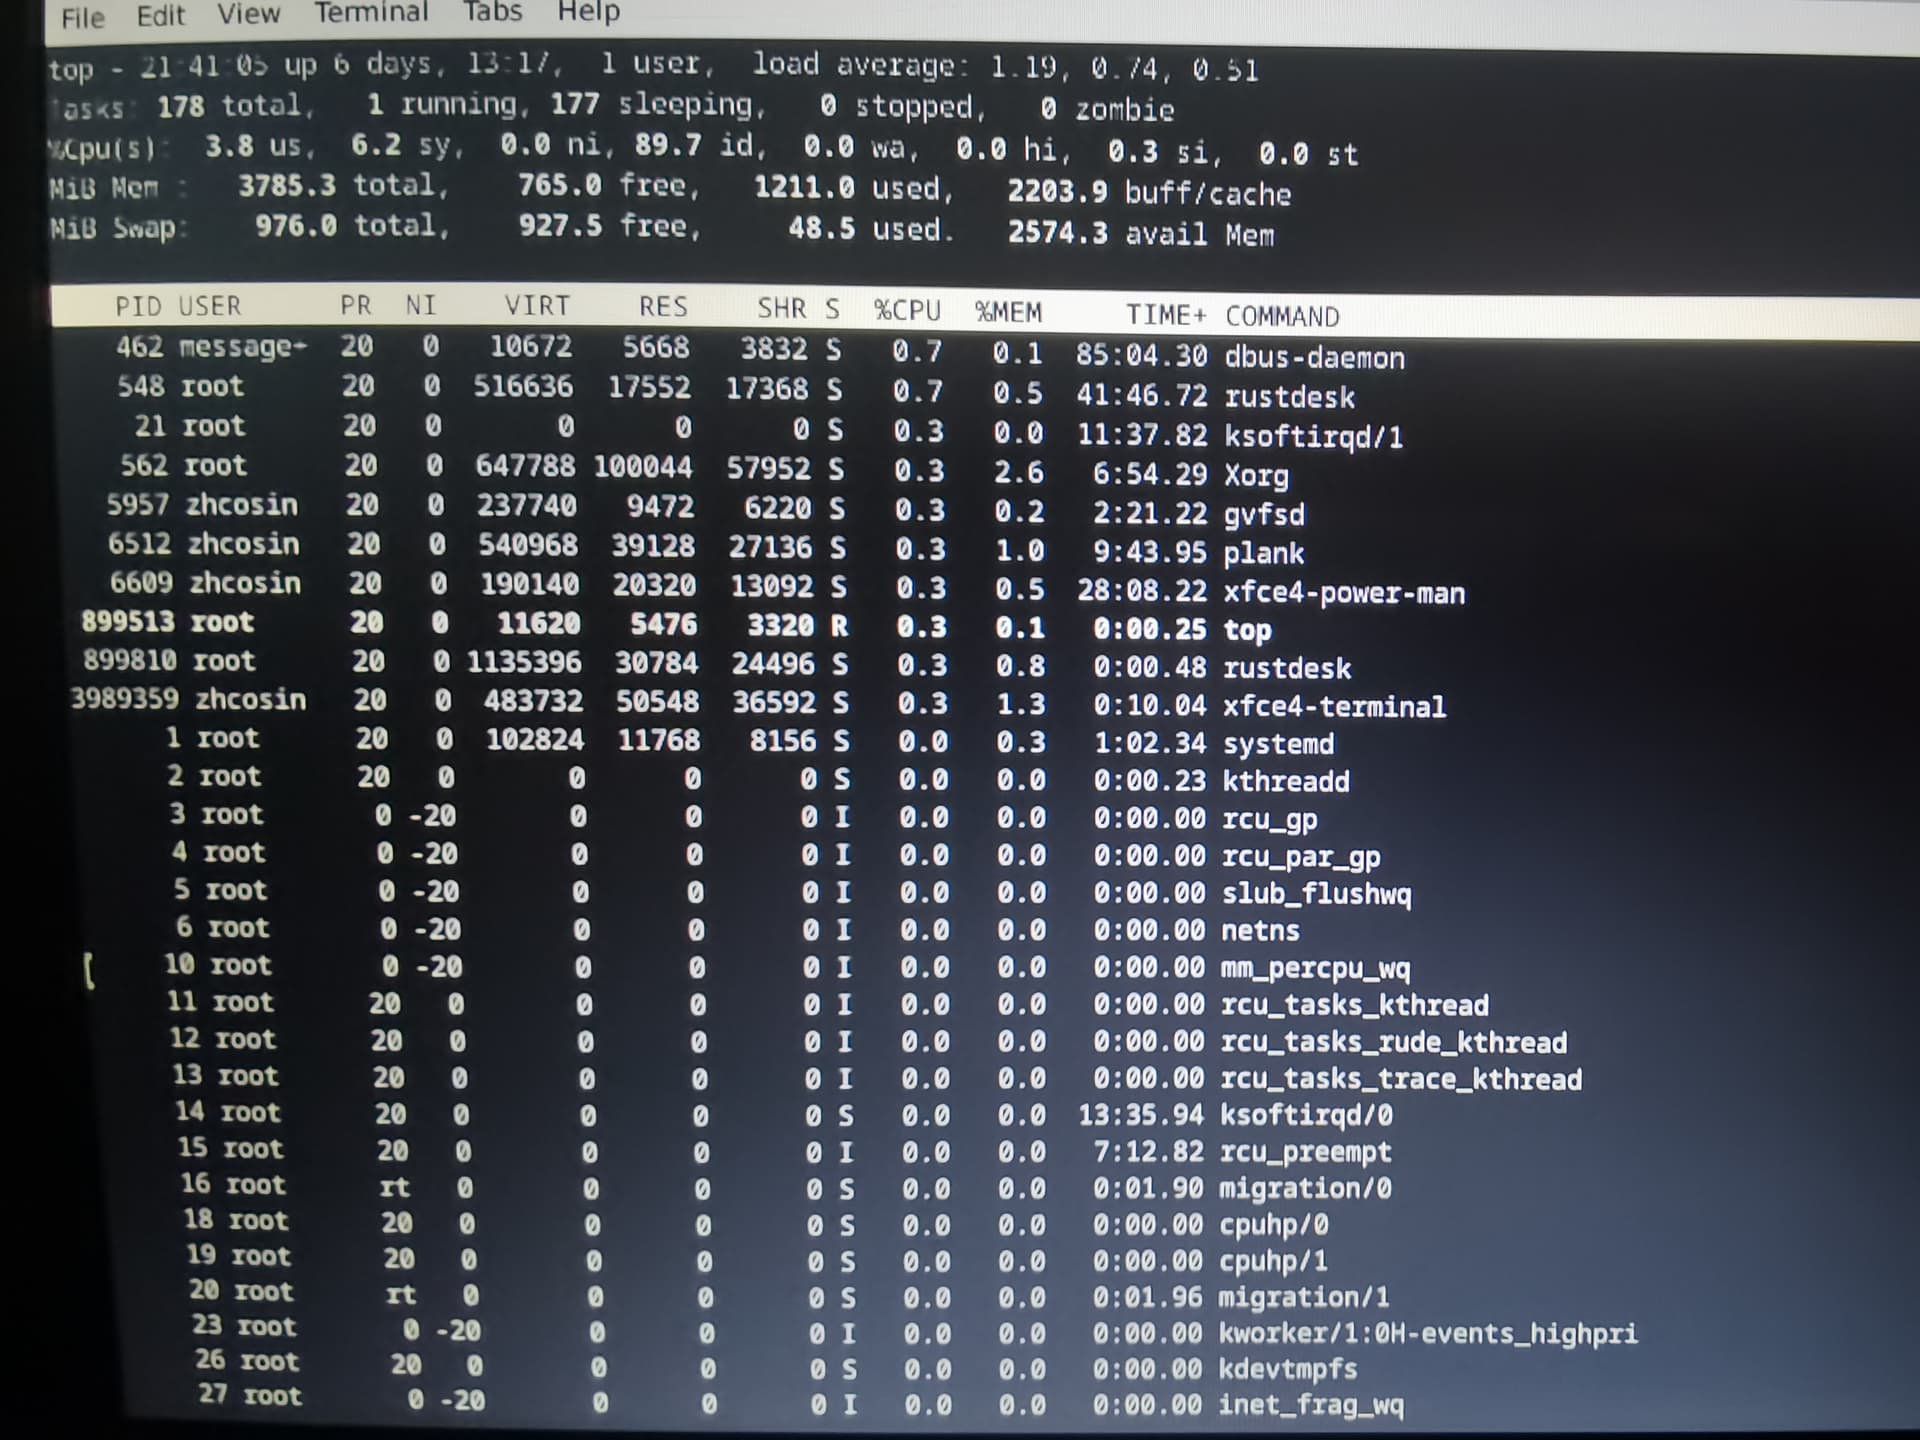Click the bold top process name
This screenshot has width=1920, height=1440.
[x=1247, y=630]
